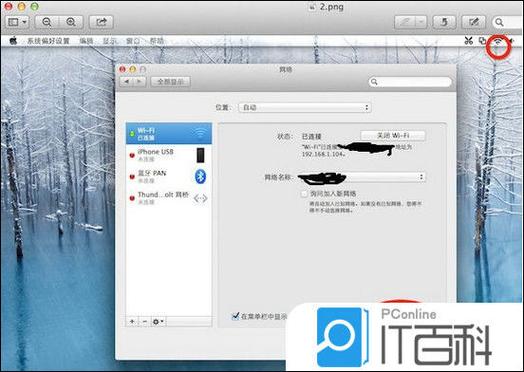The image size is (524, 372).
Task: Click the 关闭 Wi-Fi button
Action: coord(393,135)
